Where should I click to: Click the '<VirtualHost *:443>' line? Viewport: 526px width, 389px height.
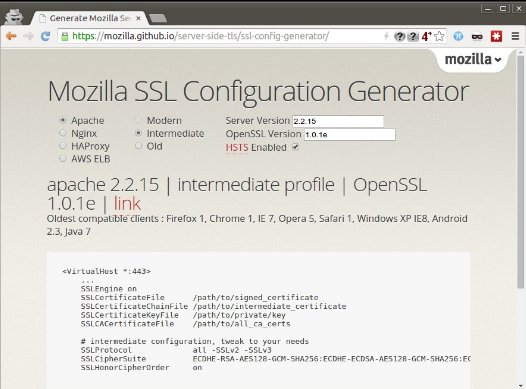pyautogui.click(x=106, y=271)
